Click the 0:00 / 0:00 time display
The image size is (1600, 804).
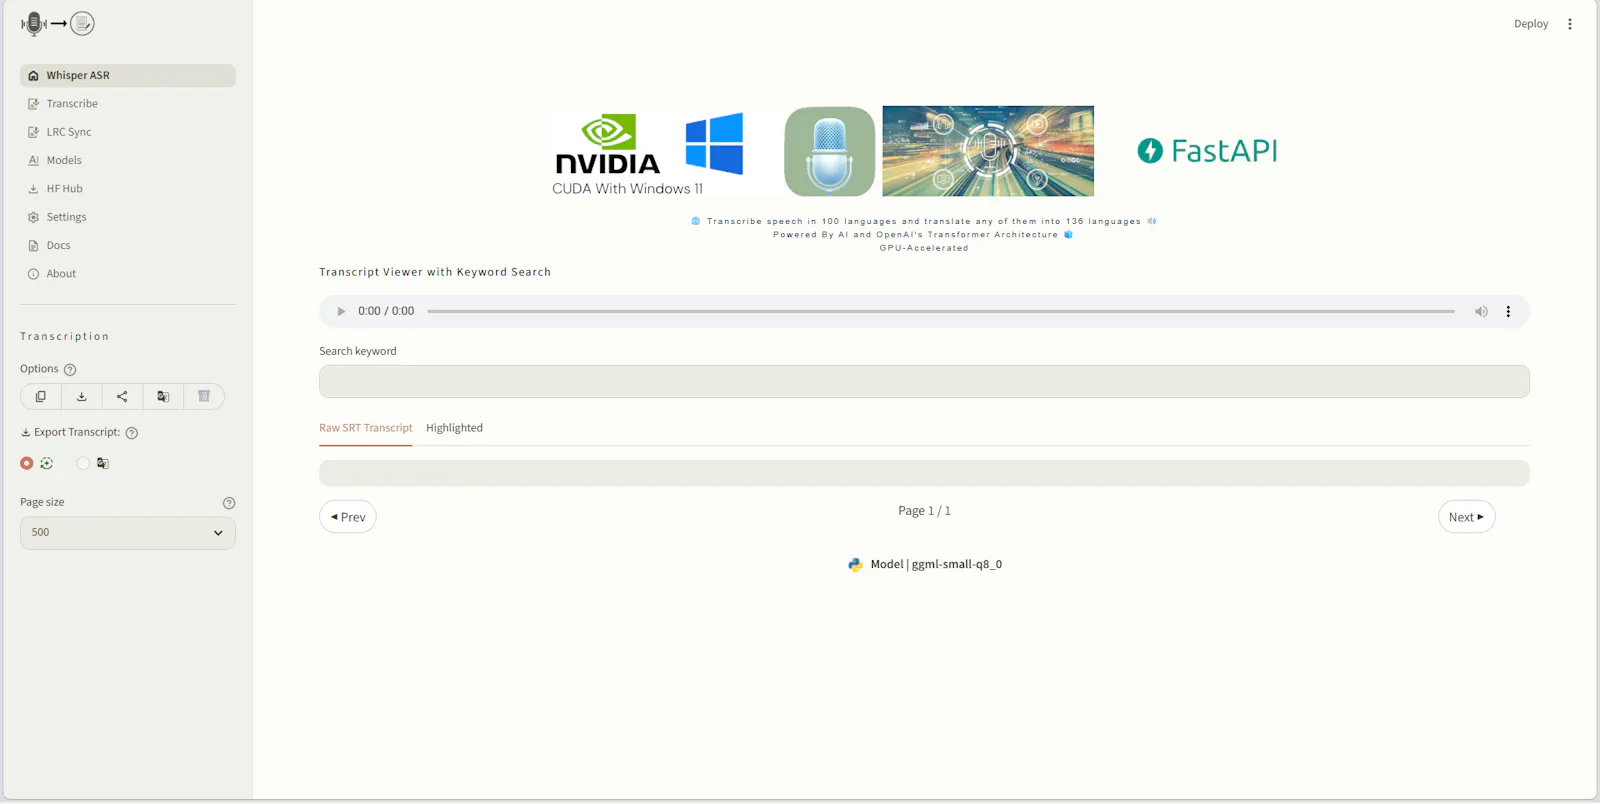386,311
